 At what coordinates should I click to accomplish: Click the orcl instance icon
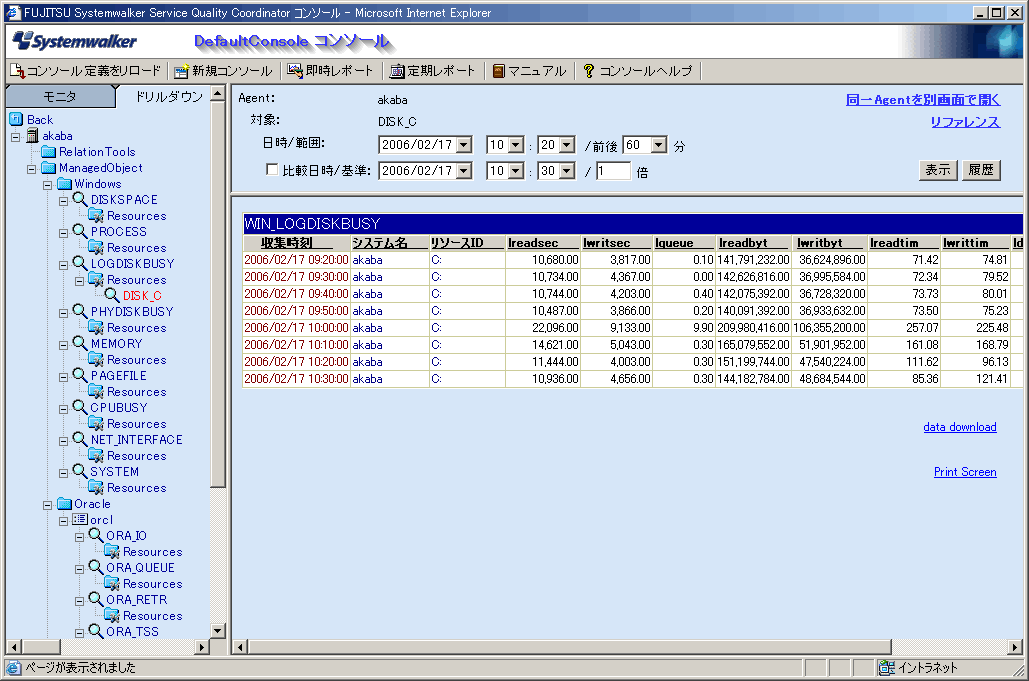click(80, 520)
